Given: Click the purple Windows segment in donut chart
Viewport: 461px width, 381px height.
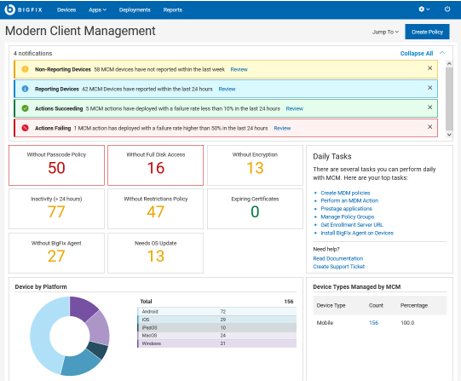Looking at the screenshot, I should 84,308.
